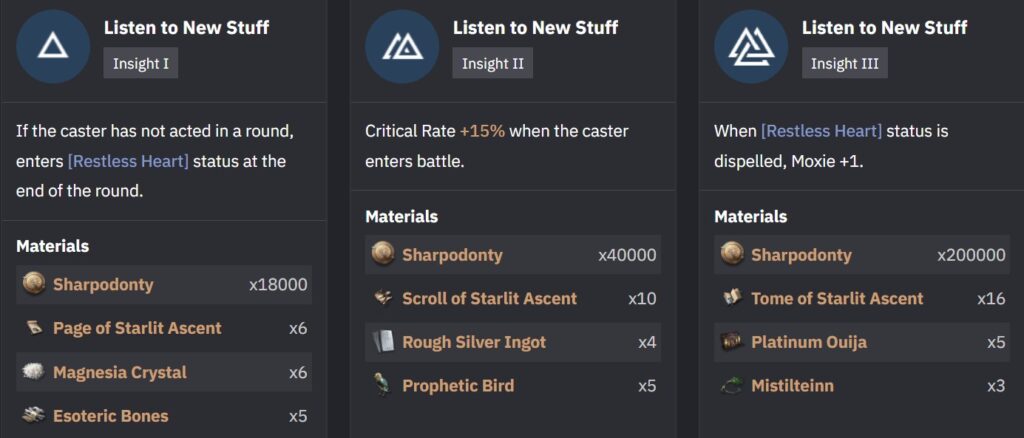Click the Mistilteinn material icon
This screenshot has height=438, width=1024.
(x=731, y=386)
